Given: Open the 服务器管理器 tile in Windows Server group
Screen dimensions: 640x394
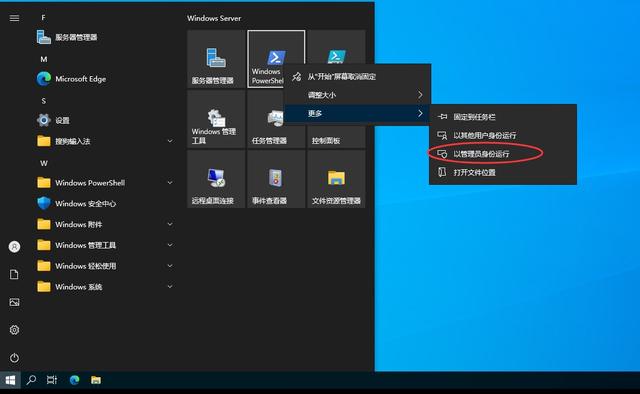Looking at the screenshot, I should (216, 59).
